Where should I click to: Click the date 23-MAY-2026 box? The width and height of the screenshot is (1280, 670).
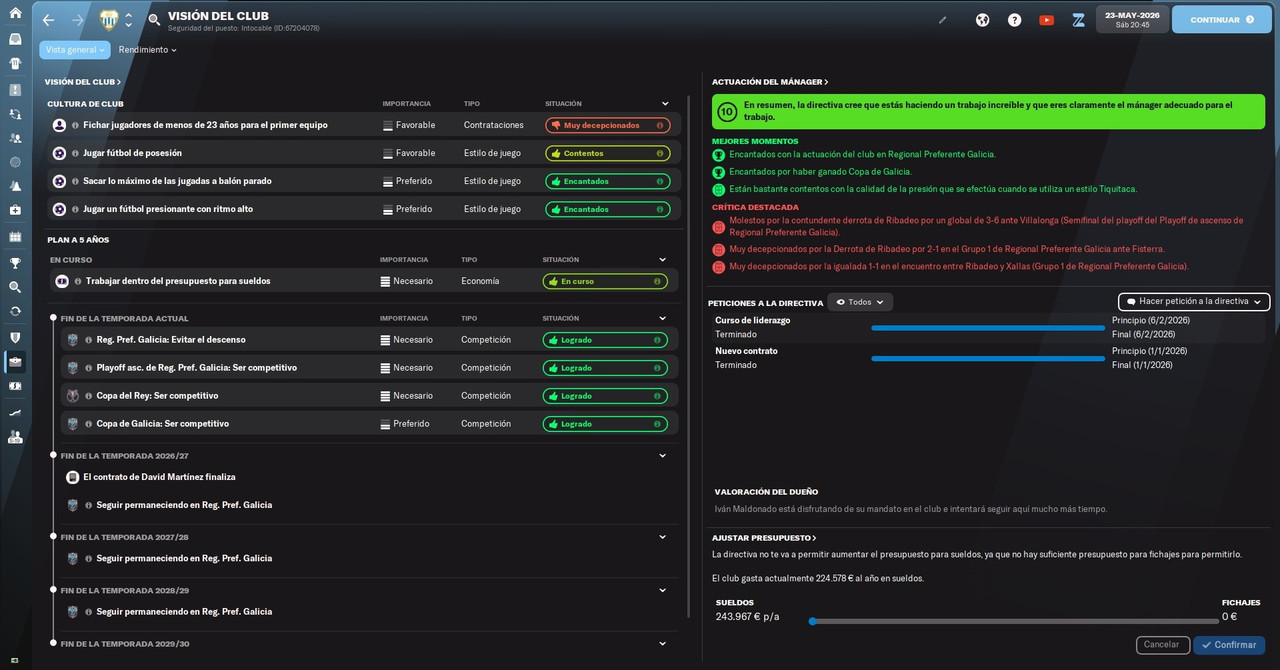pos(1132,20)
